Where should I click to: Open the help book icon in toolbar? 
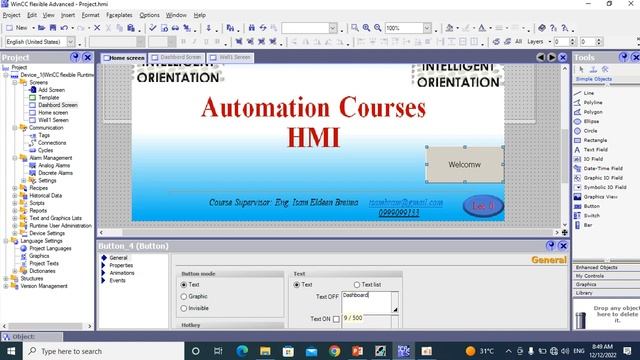click(542, 28)
